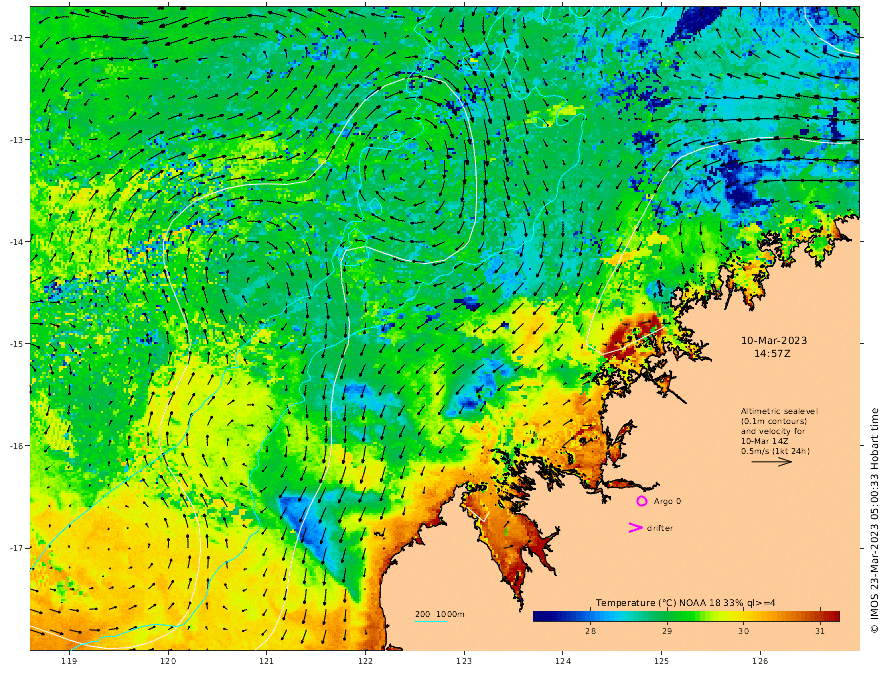This screenshot has width=880, height=680.
Task: Click the 126 longitude axis label
Action: pos(760,661)
